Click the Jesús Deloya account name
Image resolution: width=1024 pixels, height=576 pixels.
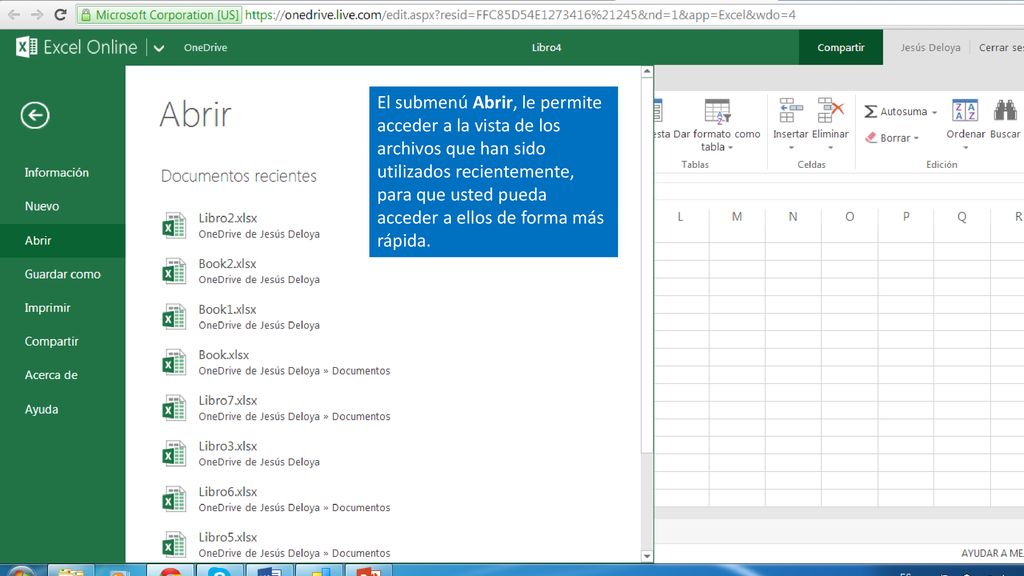click(930, 48)
